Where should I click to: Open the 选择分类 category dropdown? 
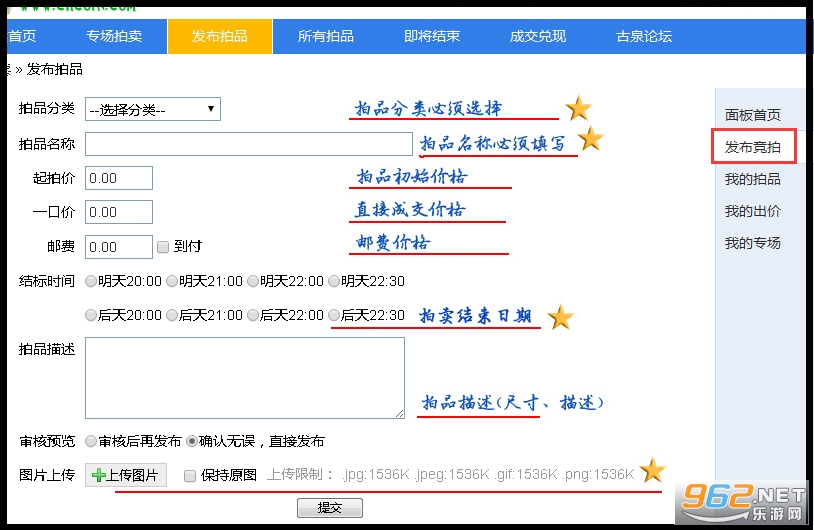pos(153,109)
